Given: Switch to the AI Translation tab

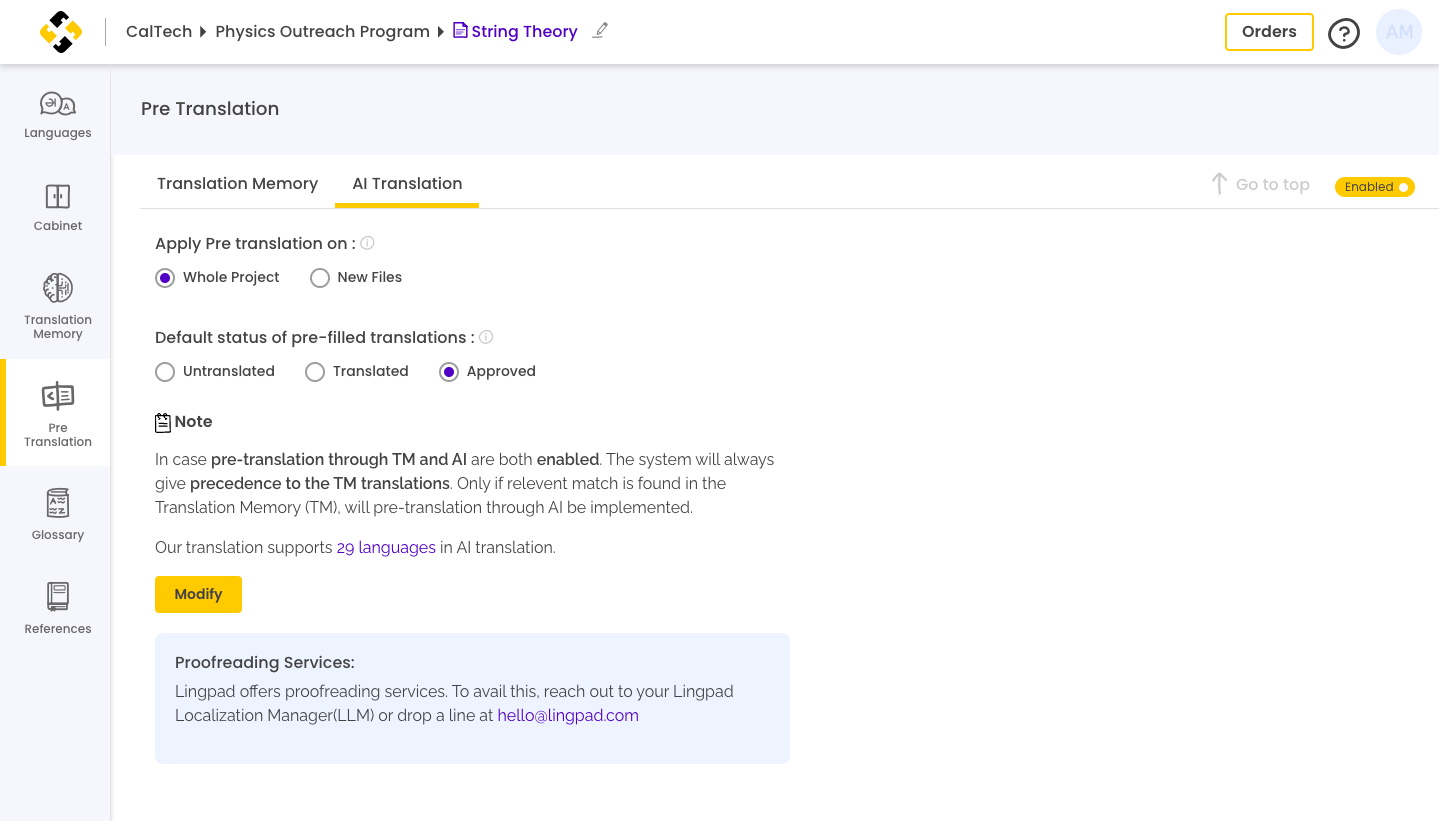Looking at the screenshot, I should (407, 184).
